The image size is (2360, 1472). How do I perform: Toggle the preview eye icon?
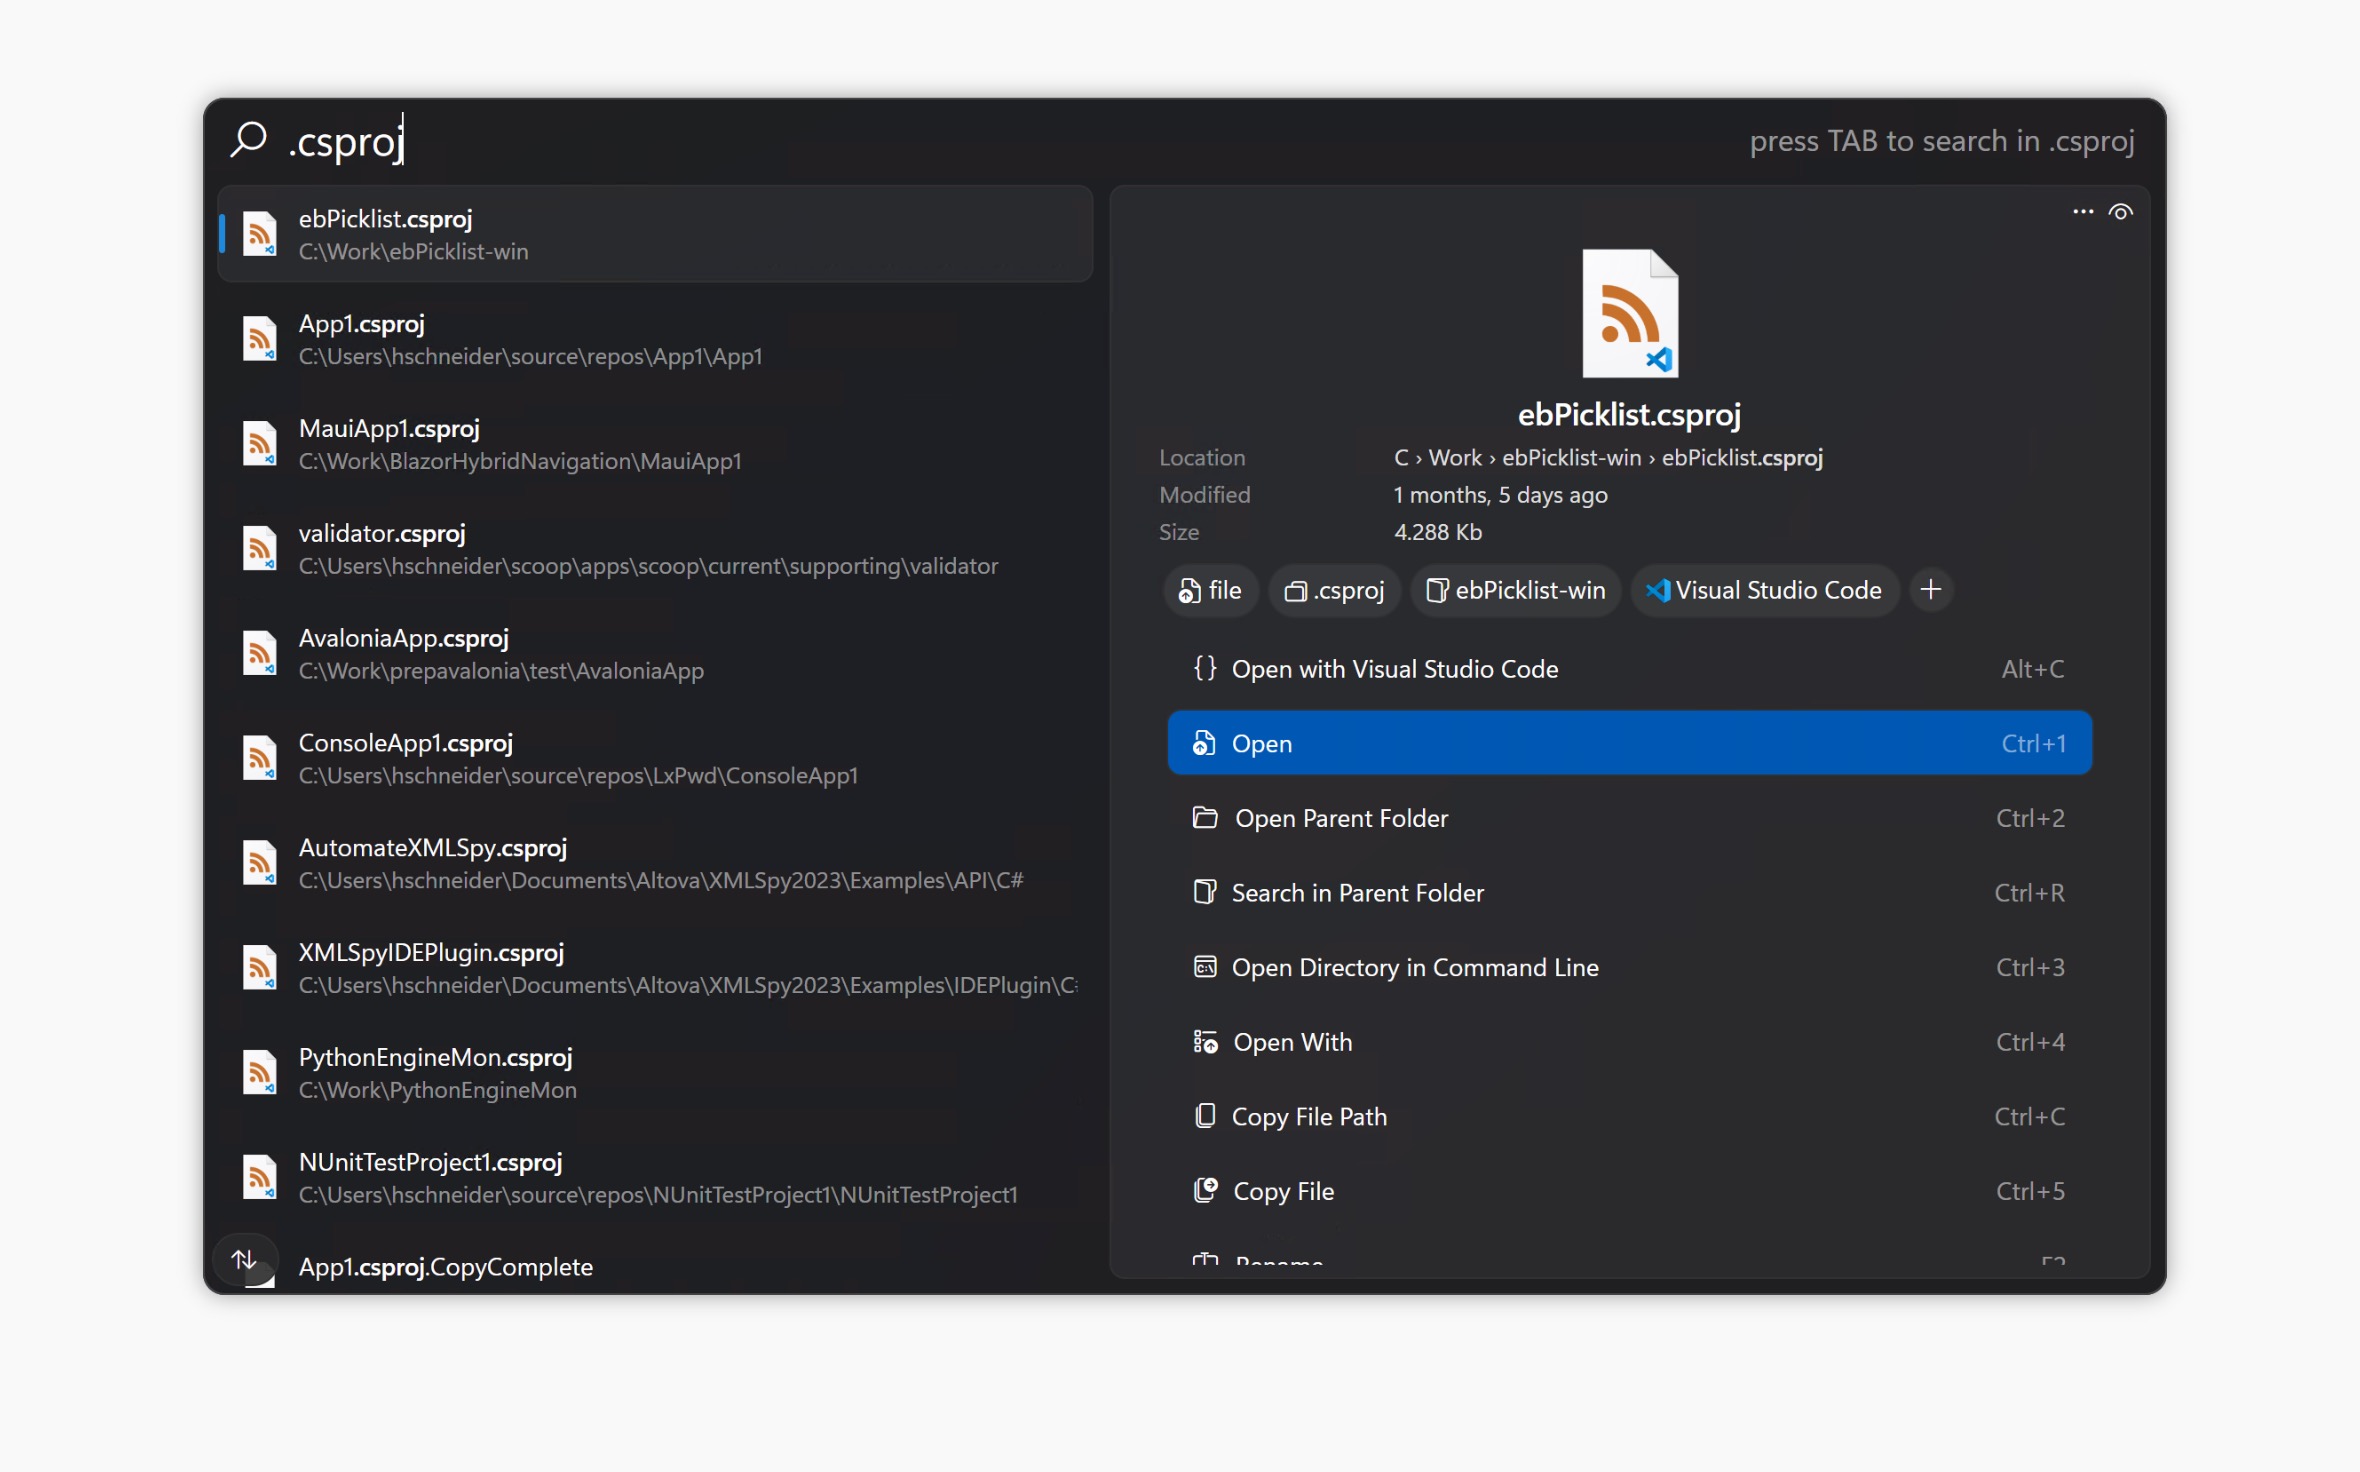[x=2120, y=212]
